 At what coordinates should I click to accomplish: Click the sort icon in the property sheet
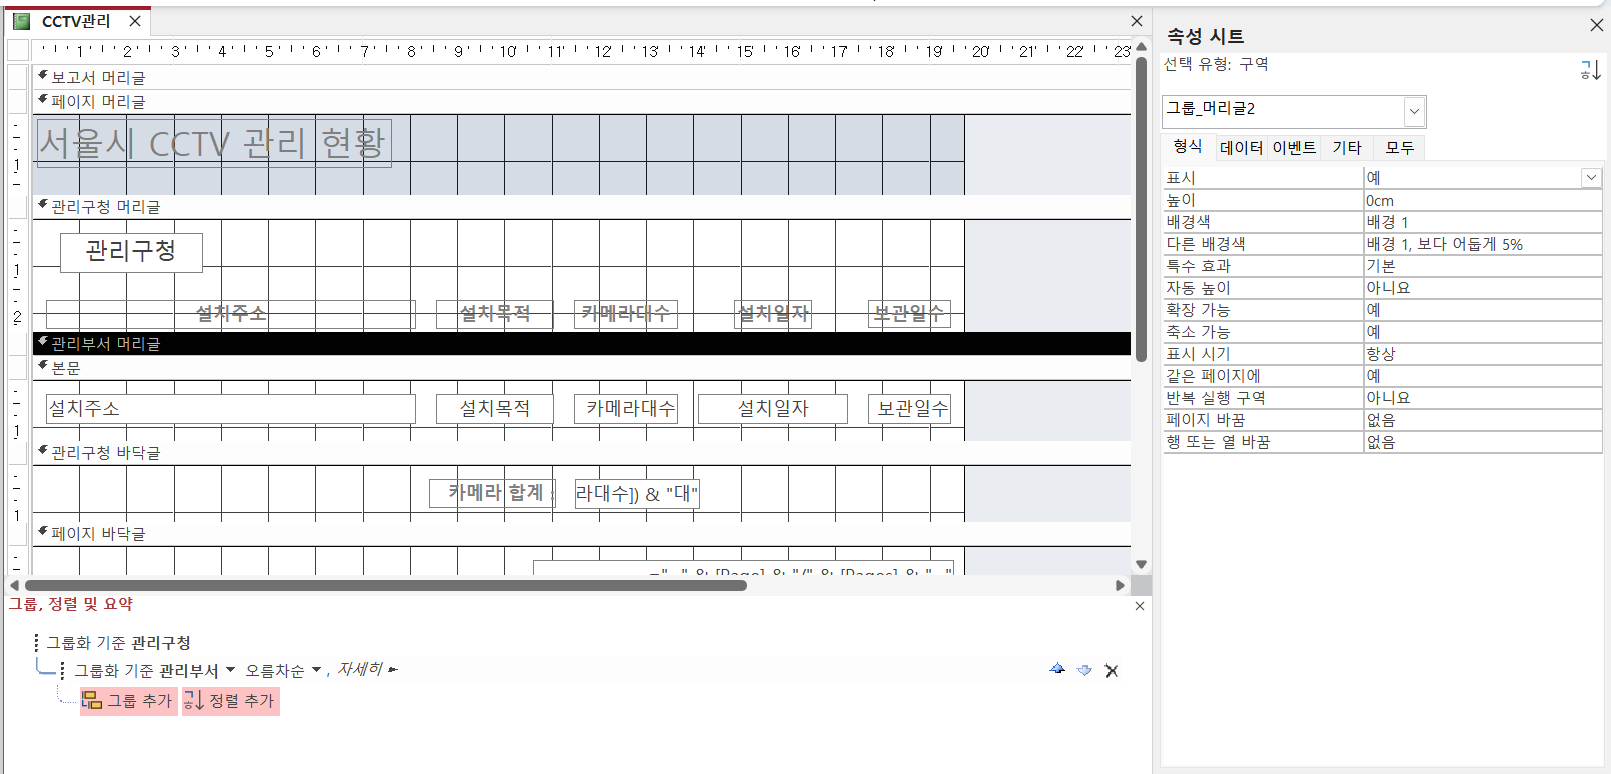click(x=1590, y=70)
